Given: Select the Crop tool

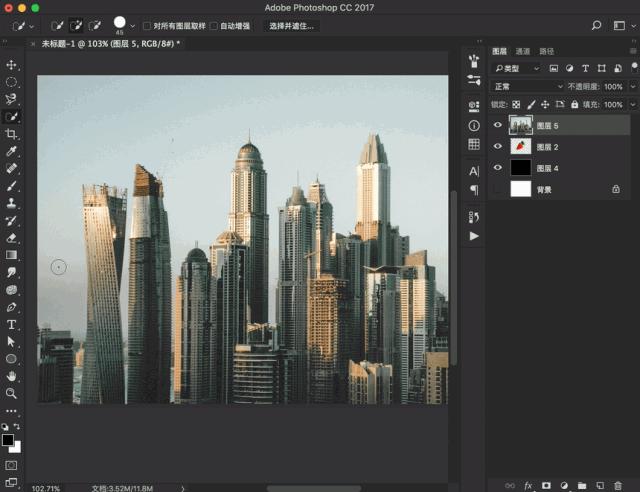Looking at the screenshot, I should tap(12, 134).
